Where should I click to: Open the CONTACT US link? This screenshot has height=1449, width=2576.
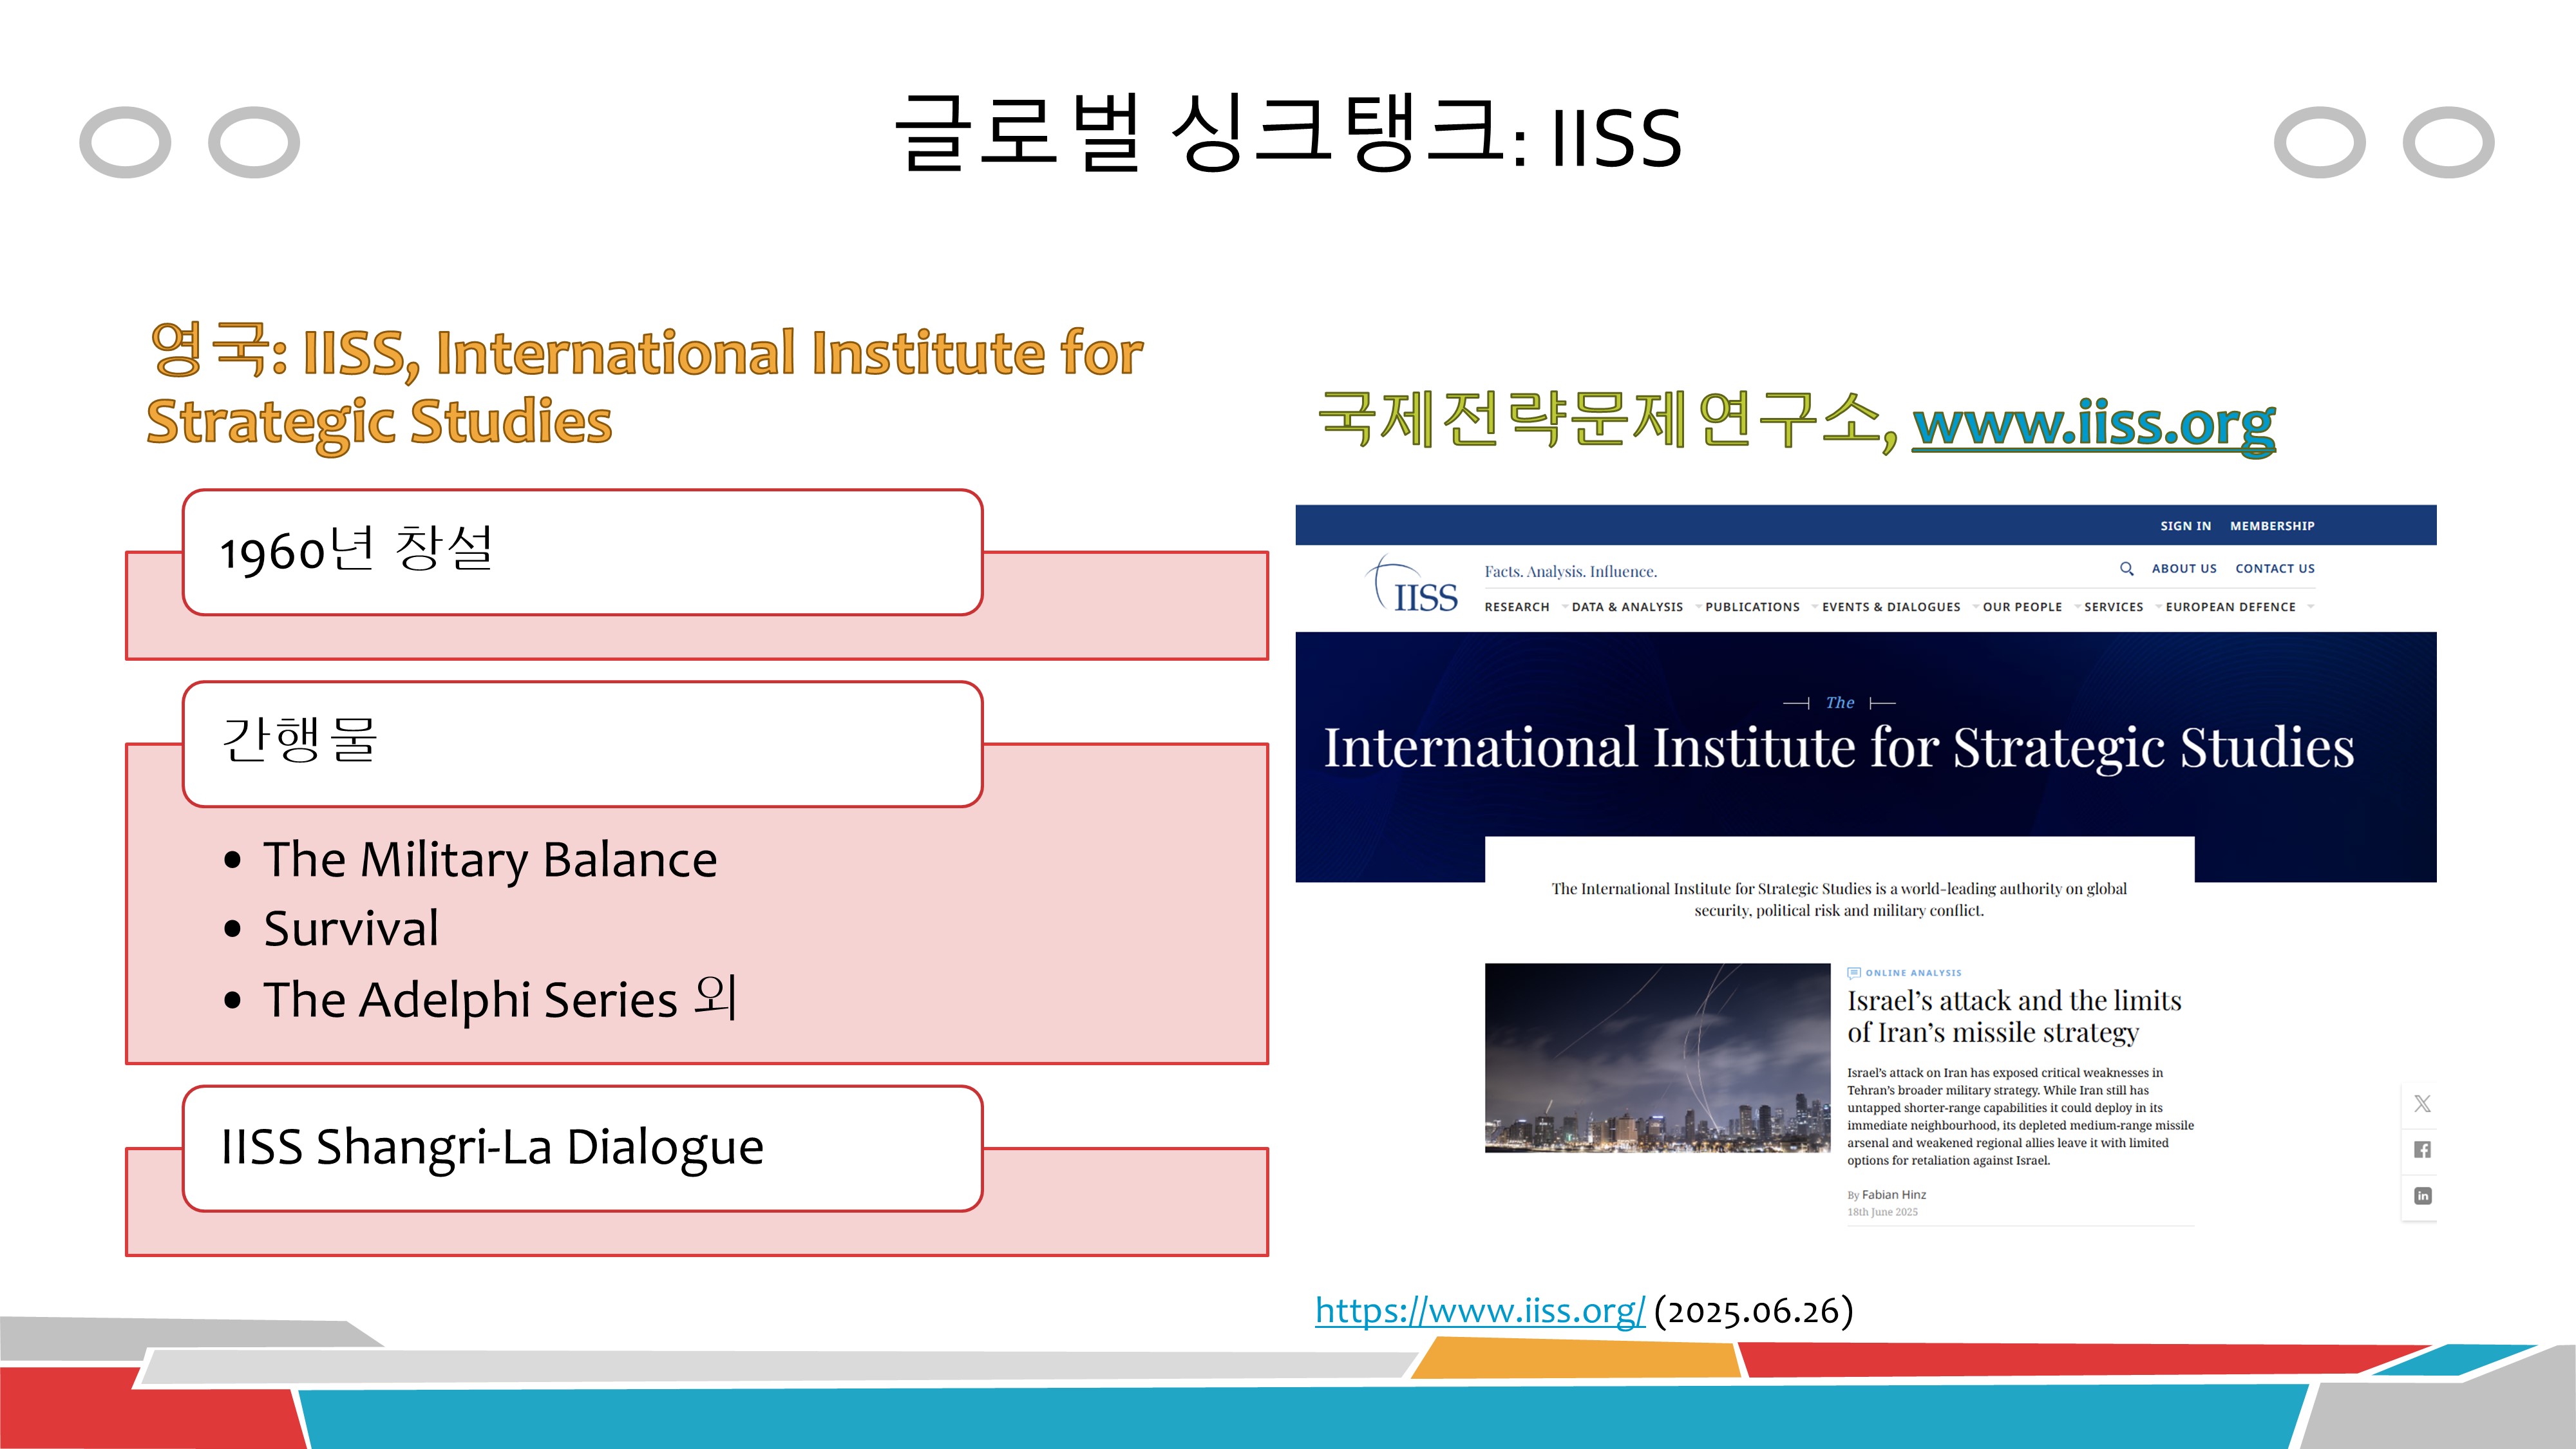pyautogui.click(x=2275, y=568)
